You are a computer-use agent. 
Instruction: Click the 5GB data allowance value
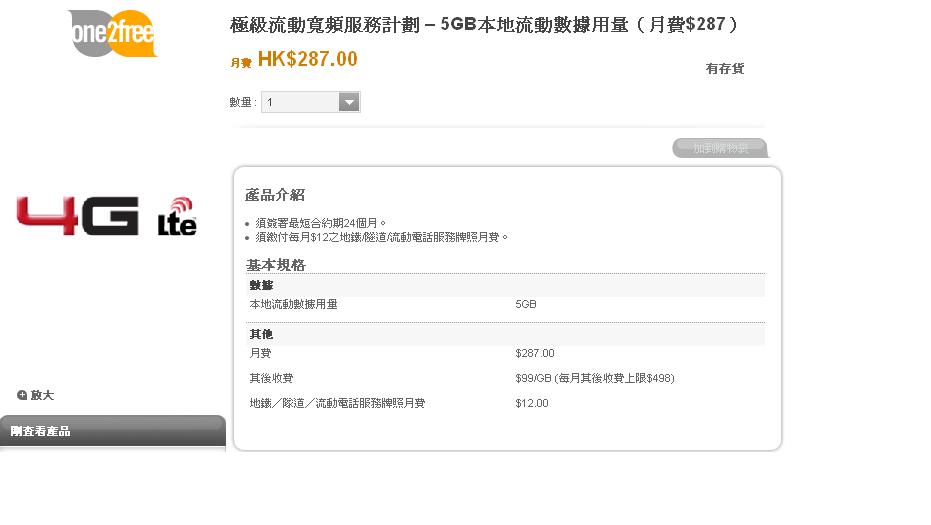click(526, 304)
